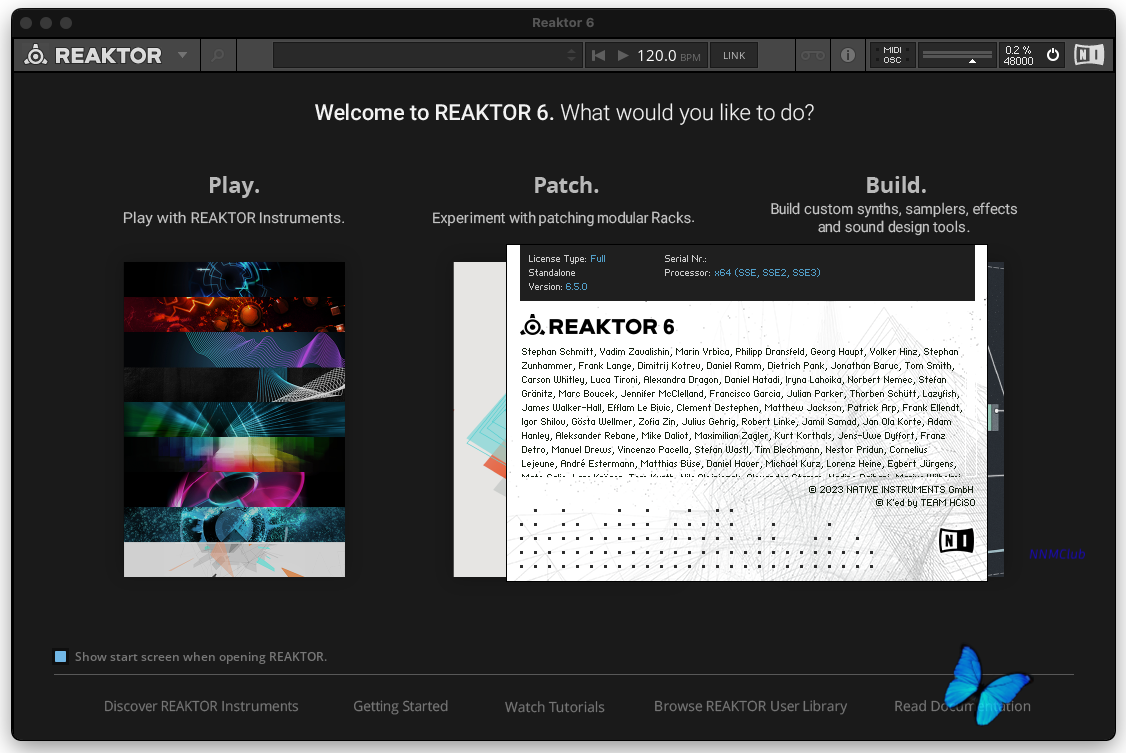Screen dimensions: 1126x753
Task: Toggle the info hints icon
Action: [847, 55]
